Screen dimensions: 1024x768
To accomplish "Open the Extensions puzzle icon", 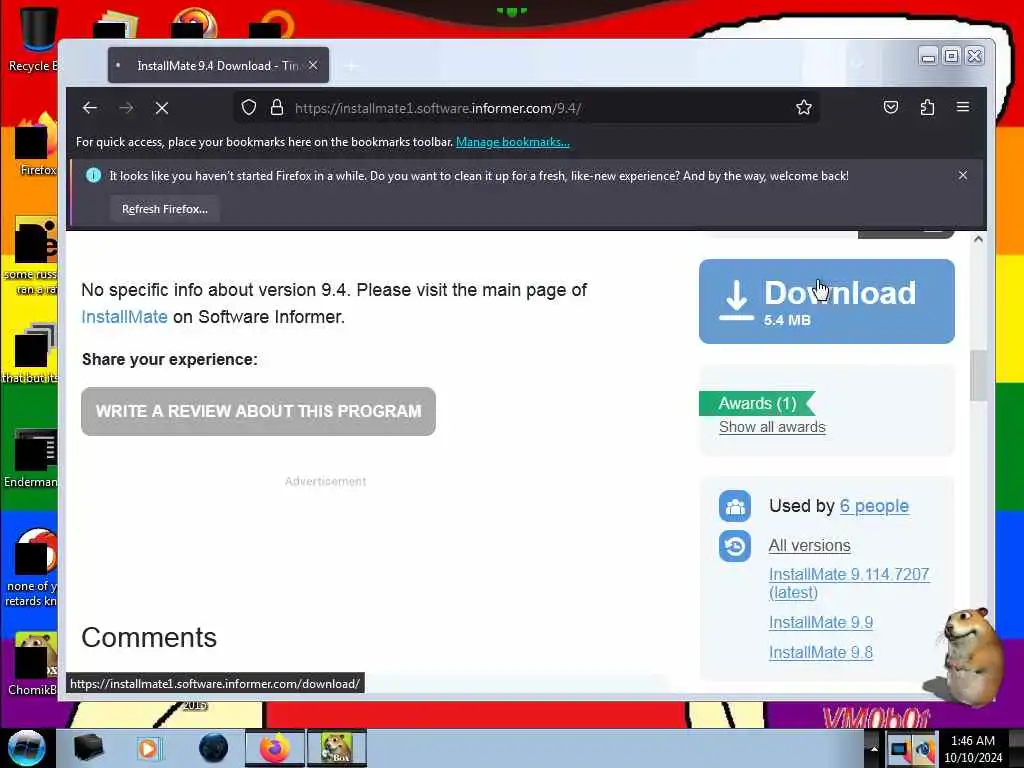I will click(x=927, y=107).
